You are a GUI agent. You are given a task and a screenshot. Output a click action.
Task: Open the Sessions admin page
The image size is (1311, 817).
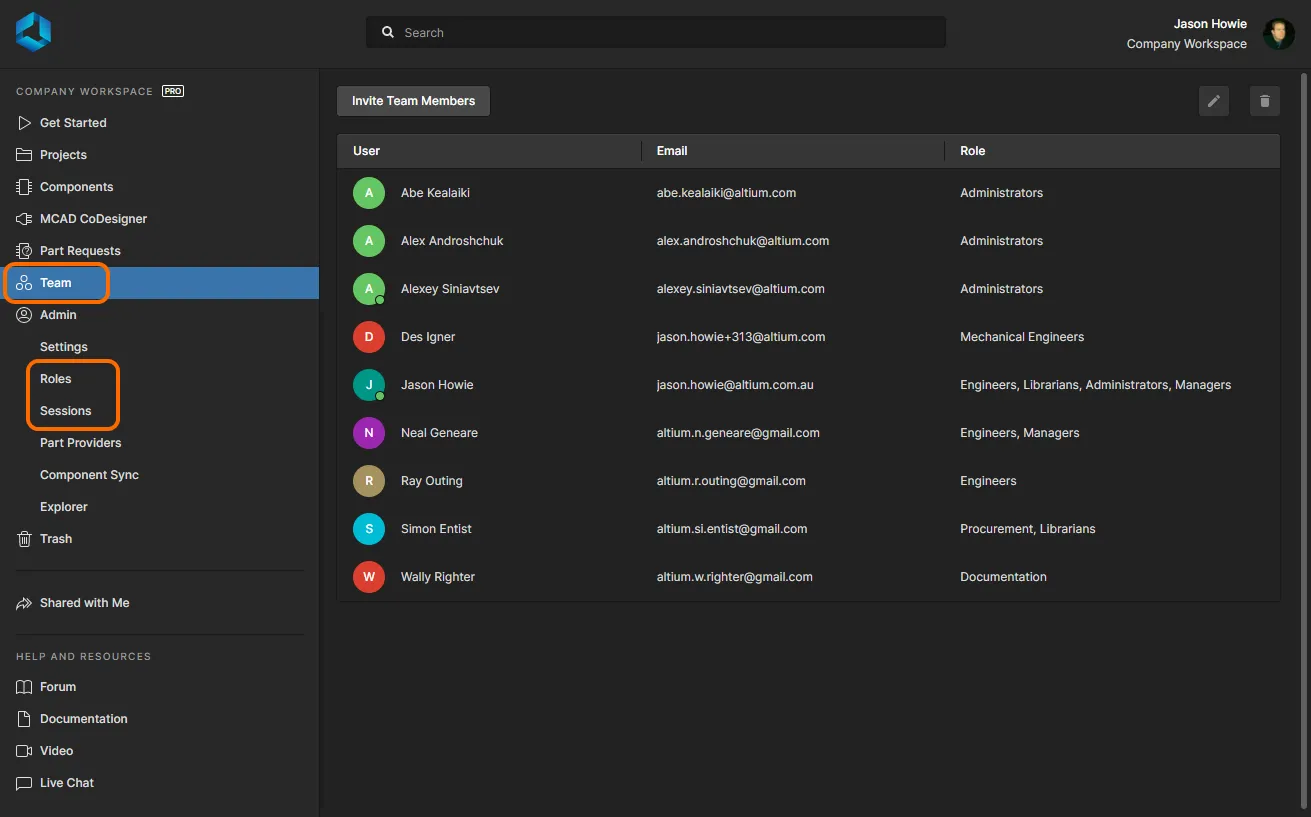[65, 411]
